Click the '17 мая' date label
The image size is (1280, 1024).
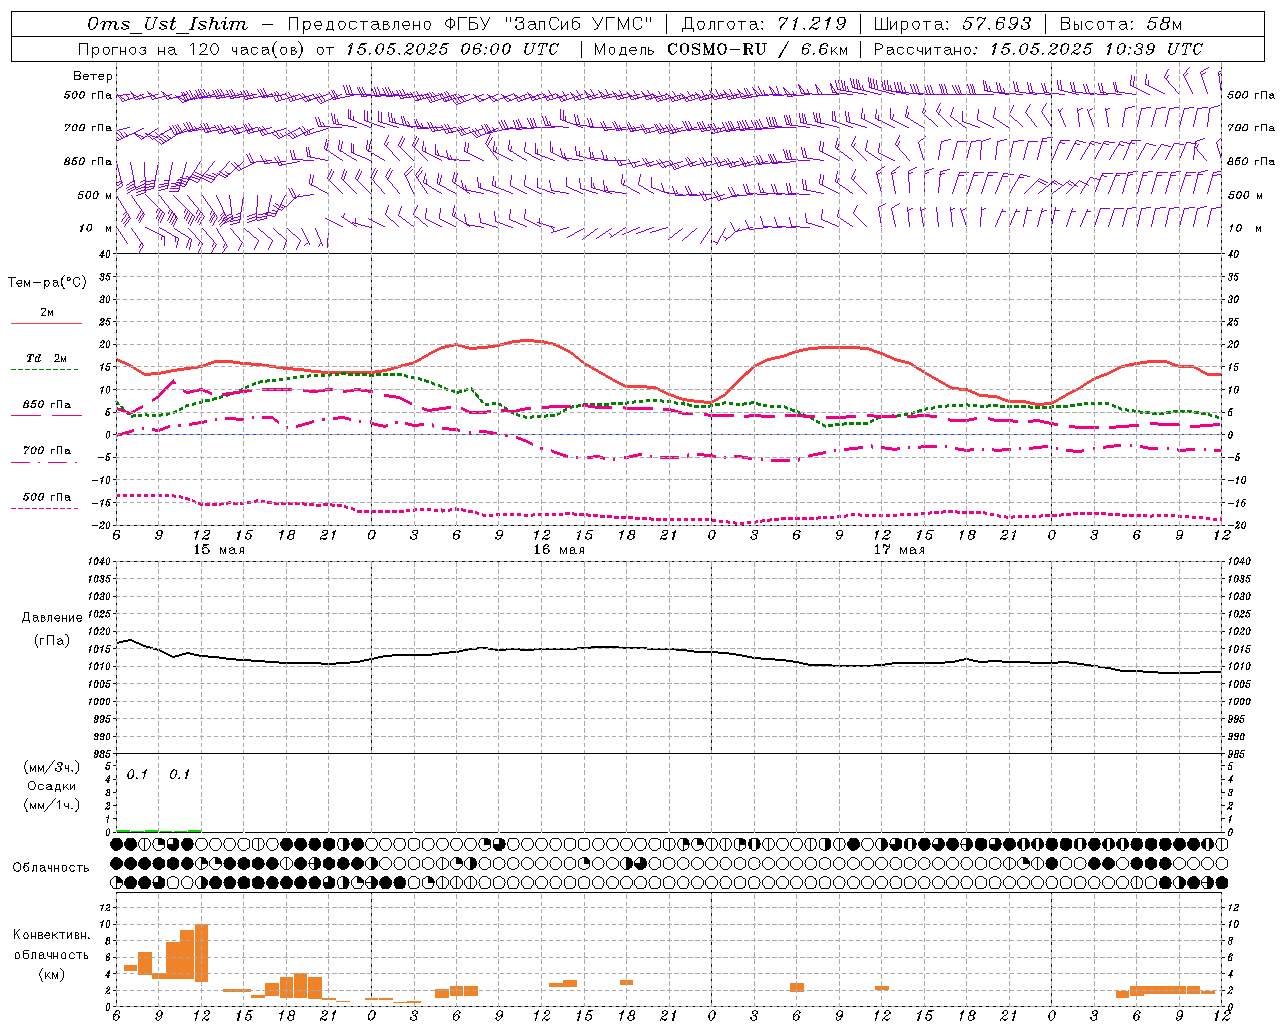(899, 550)
